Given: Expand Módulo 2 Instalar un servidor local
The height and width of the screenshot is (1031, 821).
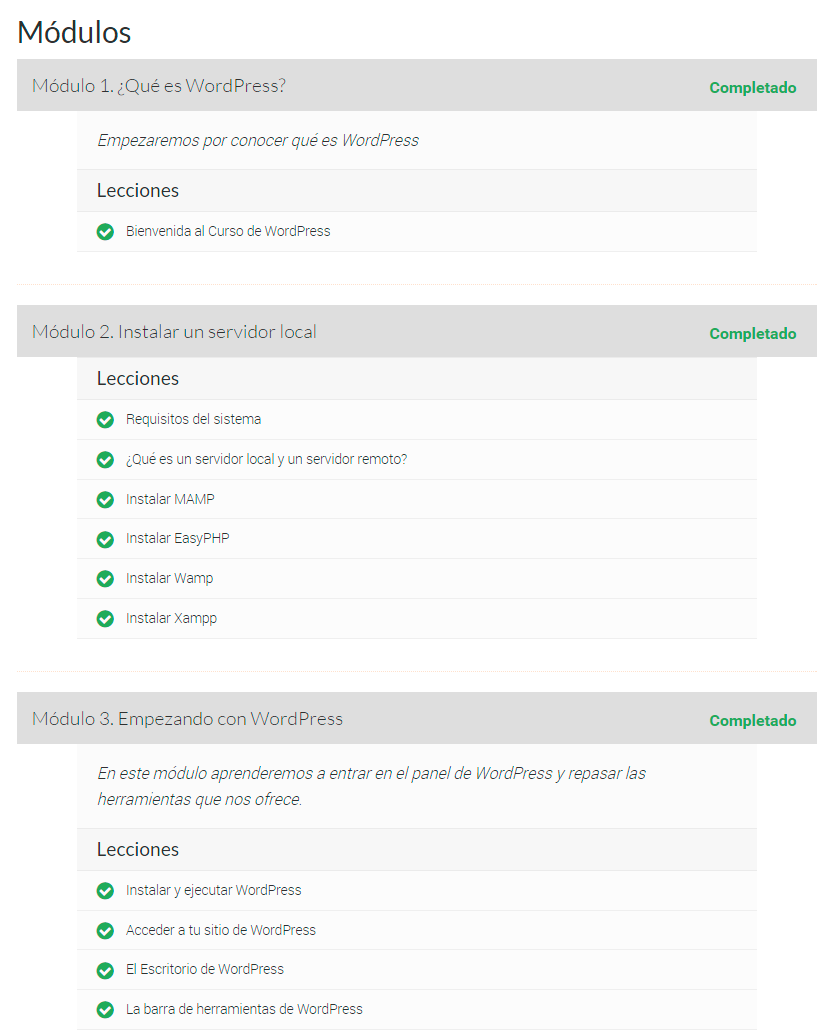Looking at the screenshot, I should (174, 332).
